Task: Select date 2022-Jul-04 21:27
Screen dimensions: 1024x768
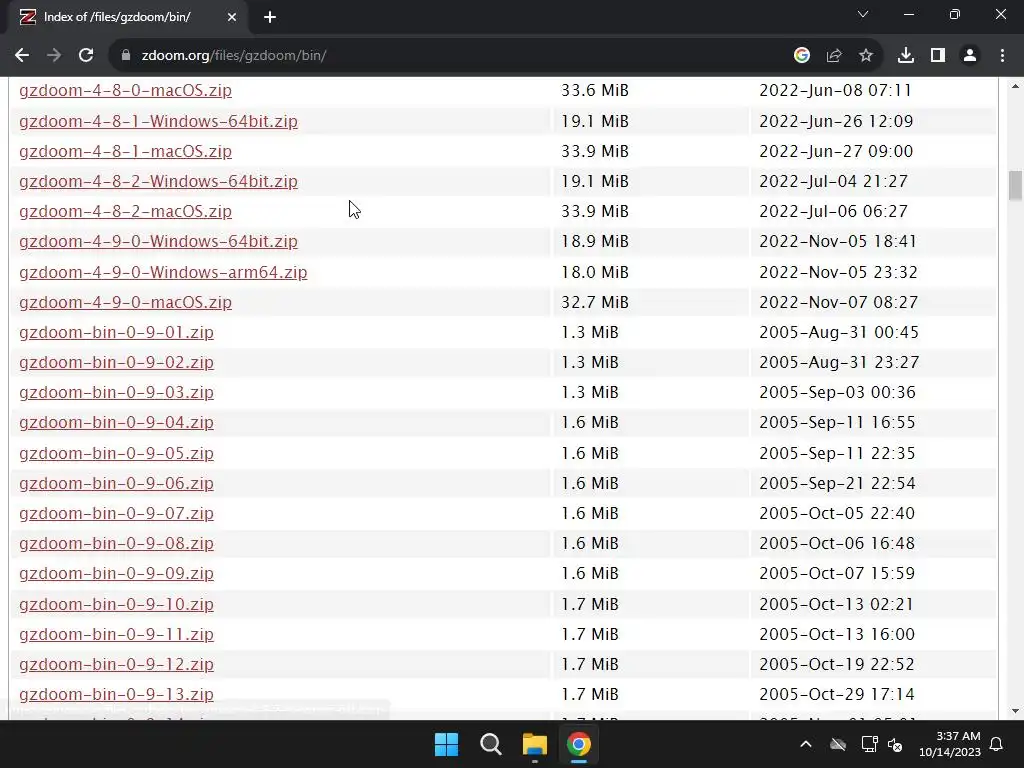Action: [833, 182]
